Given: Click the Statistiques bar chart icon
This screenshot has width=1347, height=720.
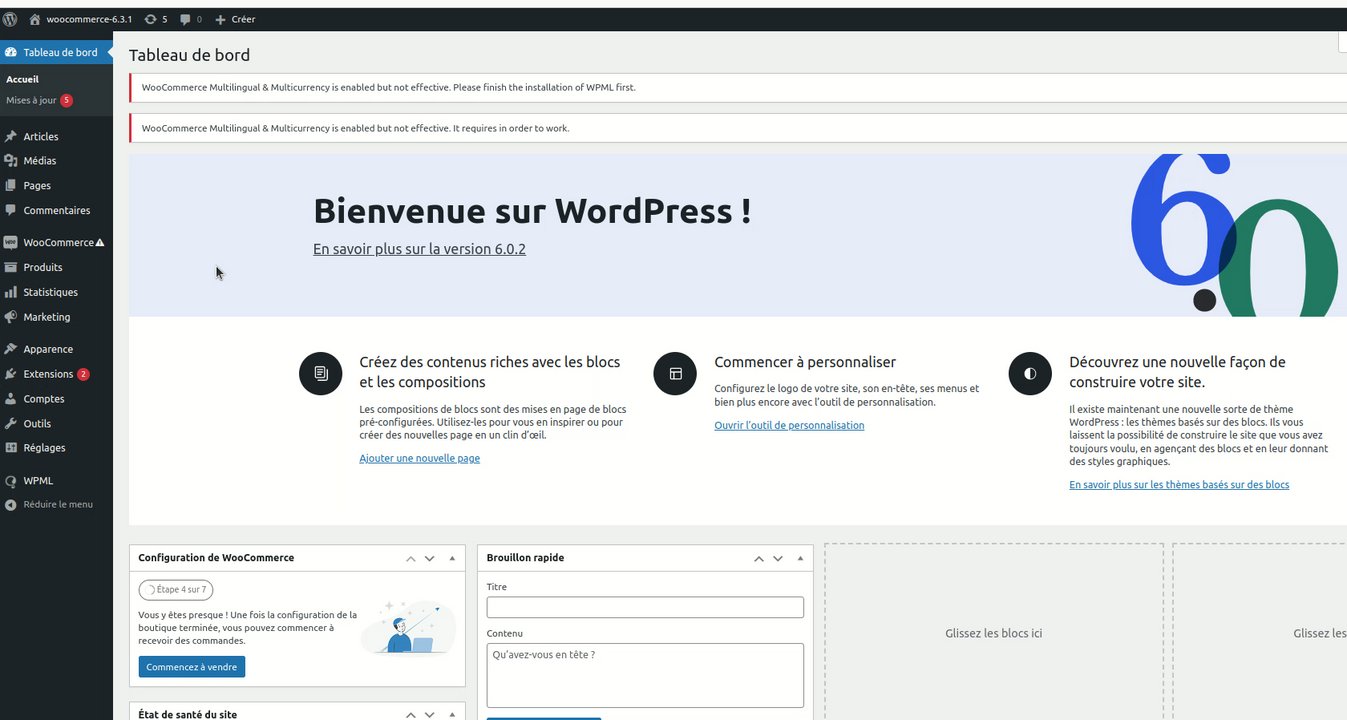Looking at the screenshot, I should click(11, 292).
